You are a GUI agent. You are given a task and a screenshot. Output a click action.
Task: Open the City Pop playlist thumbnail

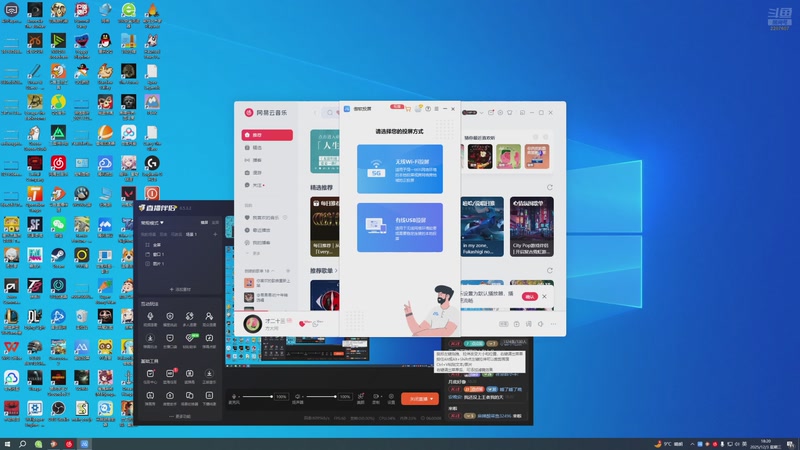(x=531, y=227)
